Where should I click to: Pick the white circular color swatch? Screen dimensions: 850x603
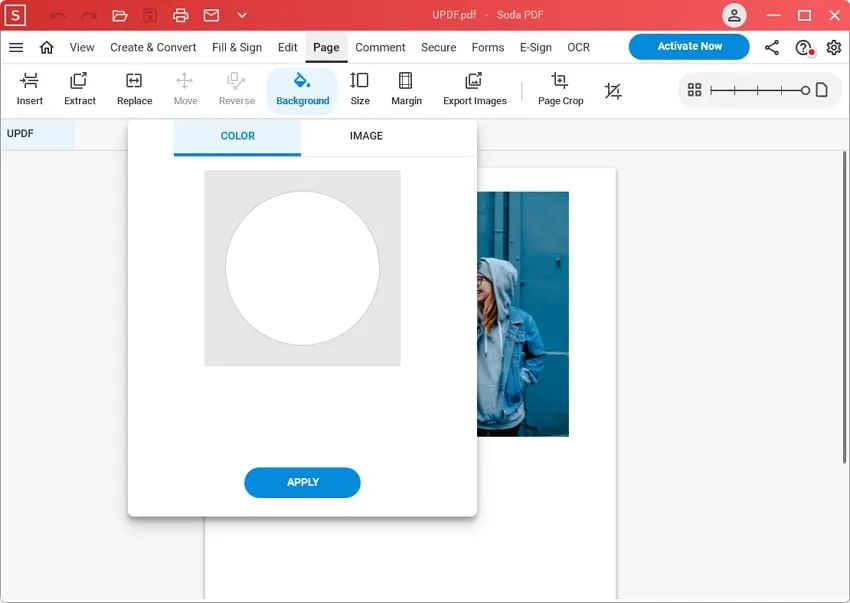click(x=302, y=268)
